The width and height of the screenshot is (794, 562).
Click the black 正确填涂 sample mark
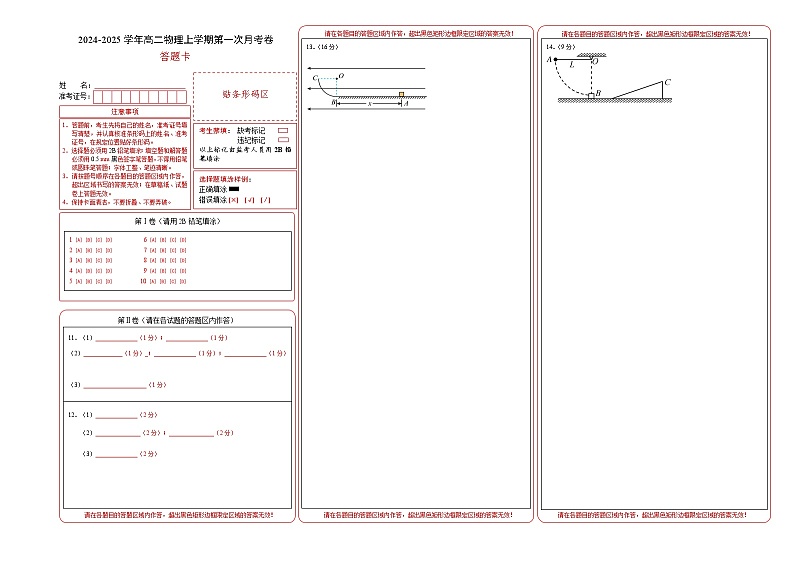234,189
